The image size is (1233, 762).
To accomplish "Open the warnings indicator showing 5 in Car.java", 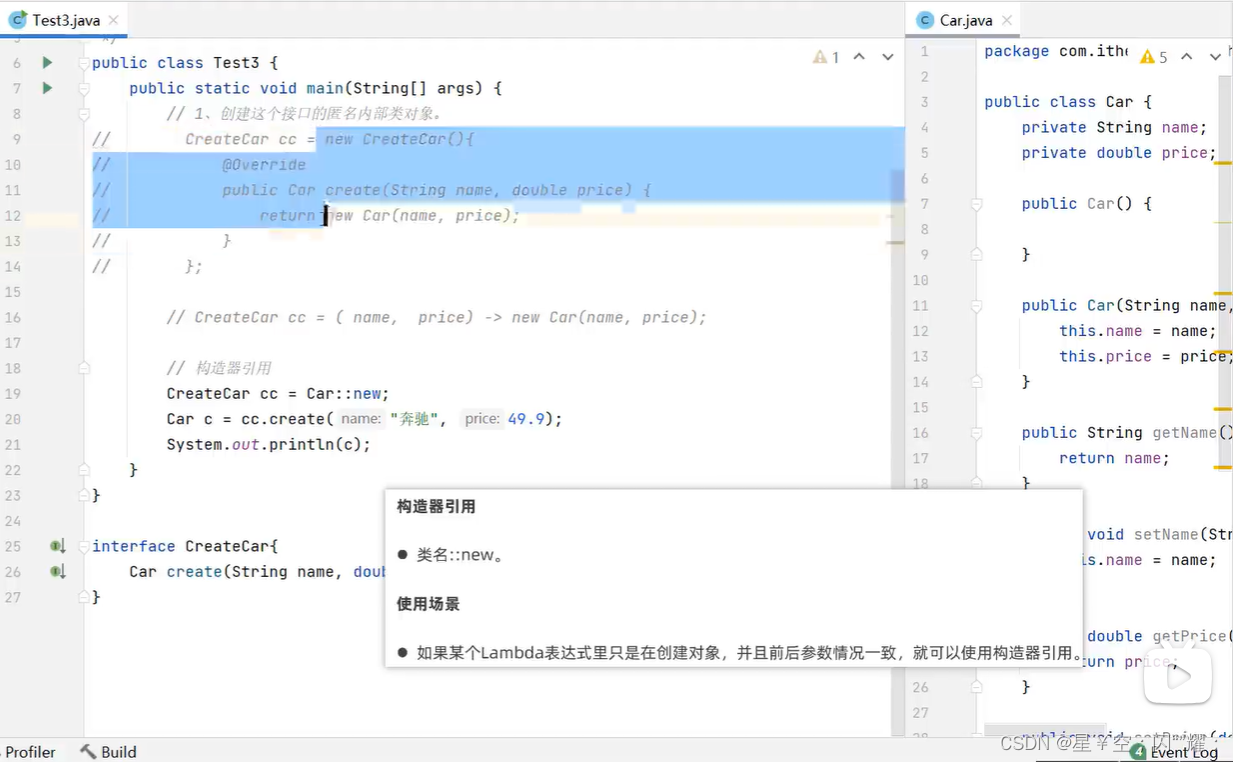I will click(x=1148, y=57).
